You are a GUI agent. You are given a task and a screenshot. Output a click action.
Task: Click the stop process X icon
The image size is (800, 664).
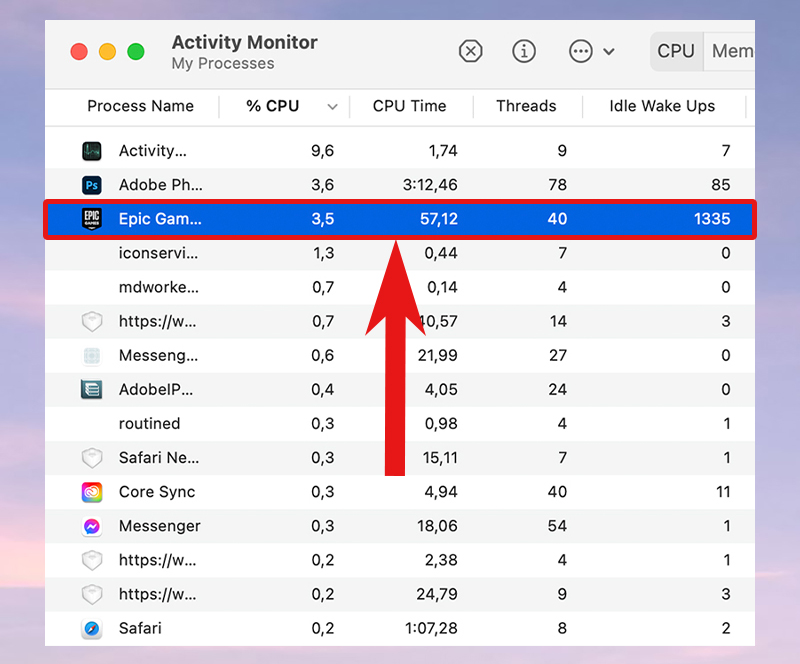[470, 51]
